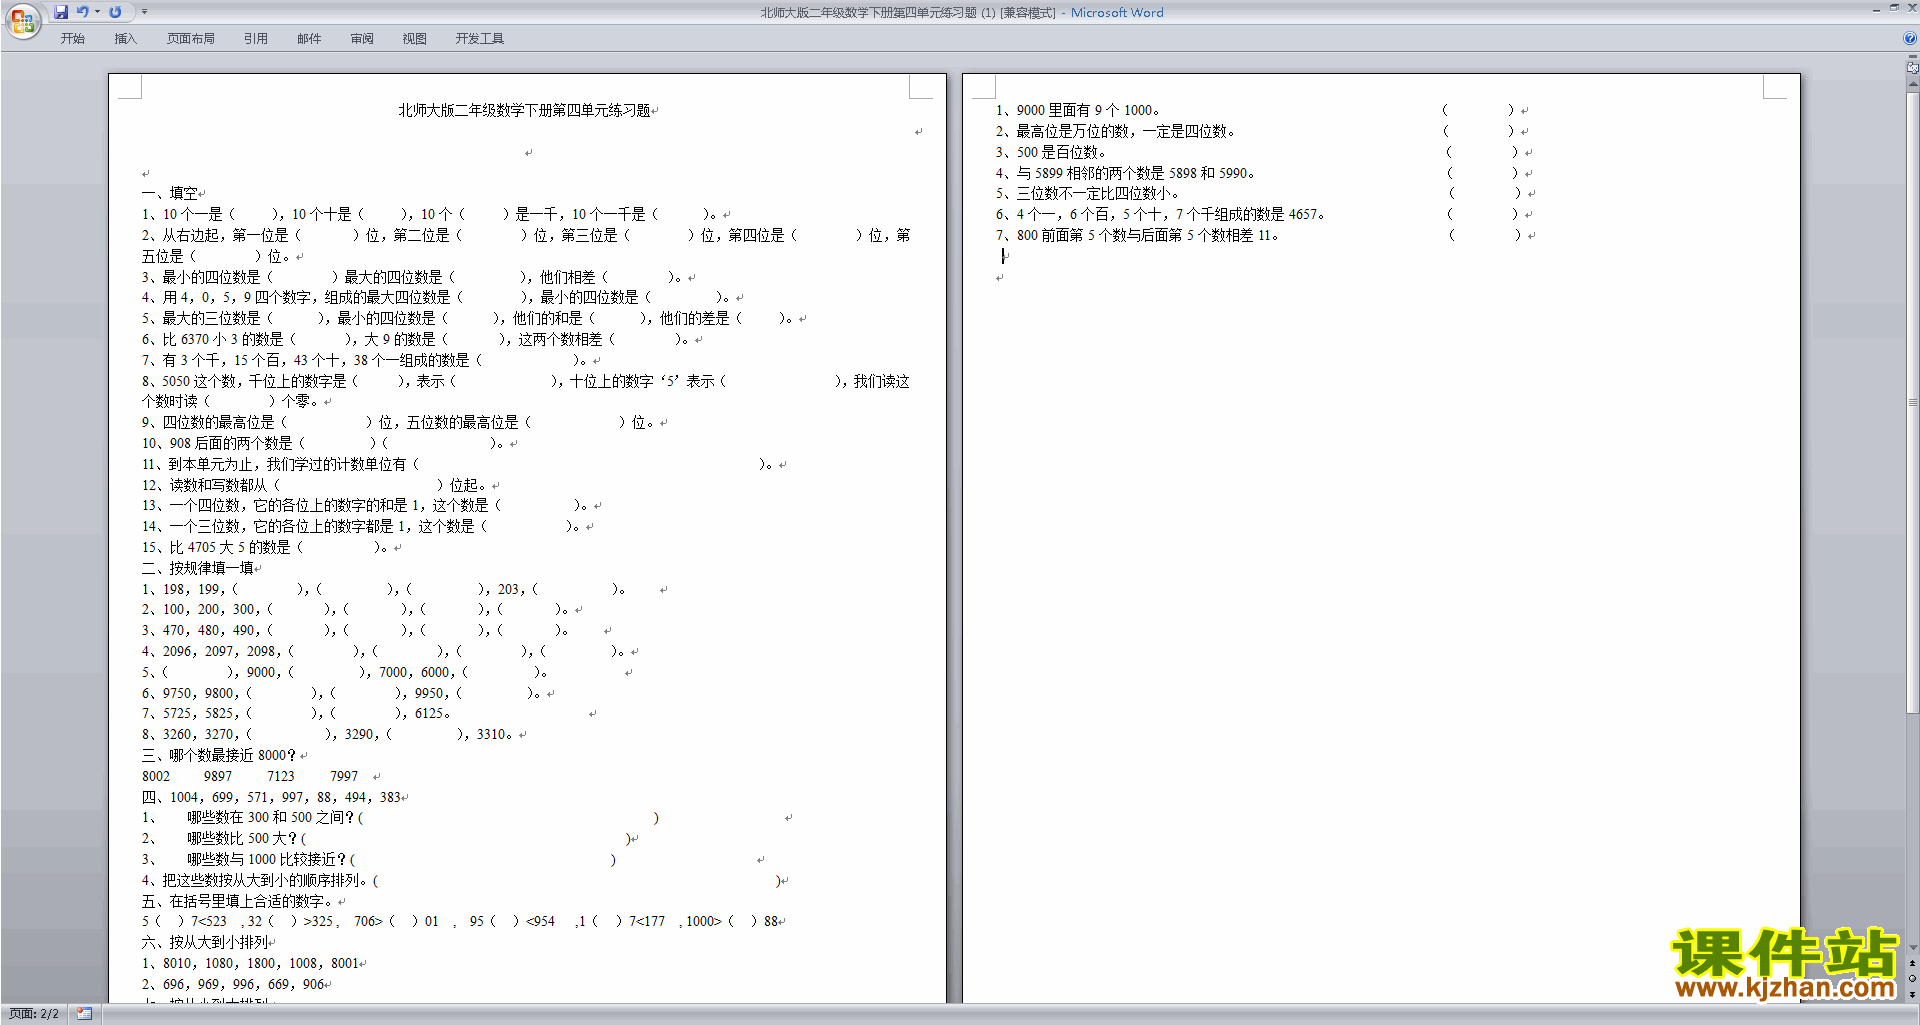1920x1025 pixels.
Task: Click the question 哪些数比 500 大？
Action: pos(242,838)
